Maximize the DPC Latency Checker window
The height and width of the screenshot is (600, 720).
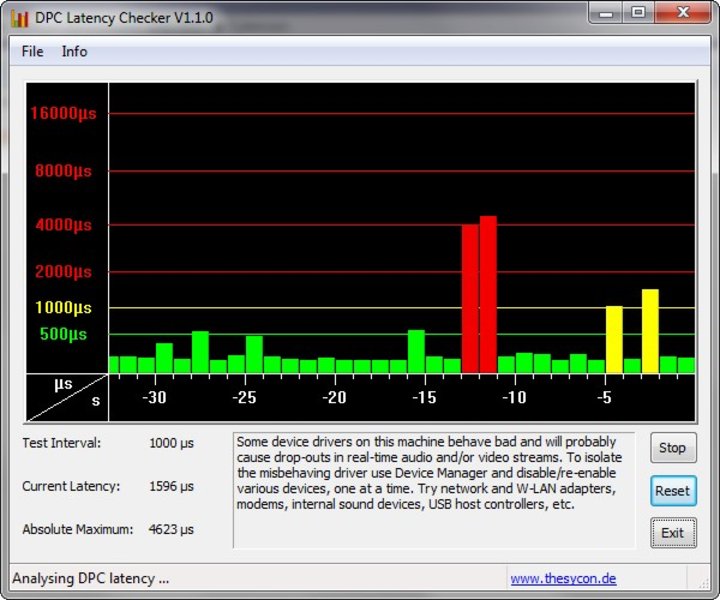tap(638, 12)
